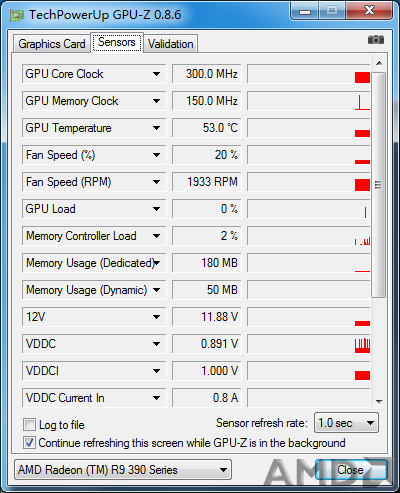The height and width of the screenshot is (493, 400).
Task: Click the scrollbar up arrow
Action: click(379, 63)
